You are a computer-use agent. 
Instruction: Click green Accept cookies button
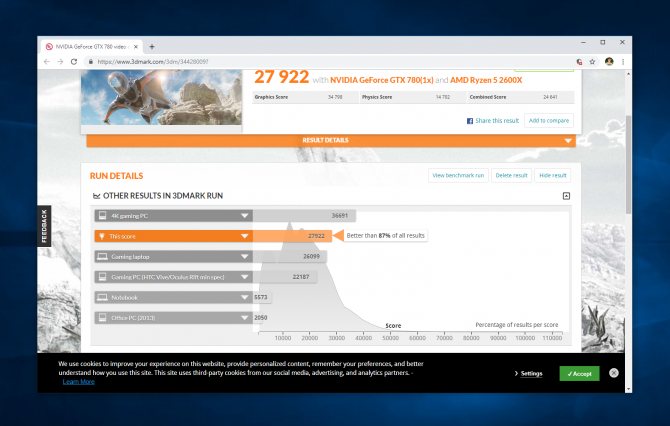point(579,374)
